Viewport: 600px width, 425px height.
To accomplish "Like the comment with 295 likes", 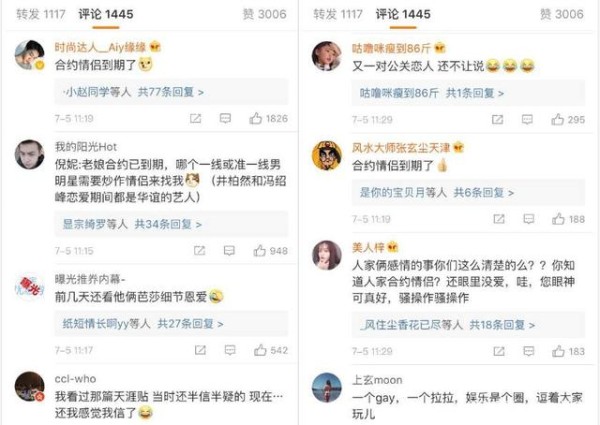I will click(558, 120).
